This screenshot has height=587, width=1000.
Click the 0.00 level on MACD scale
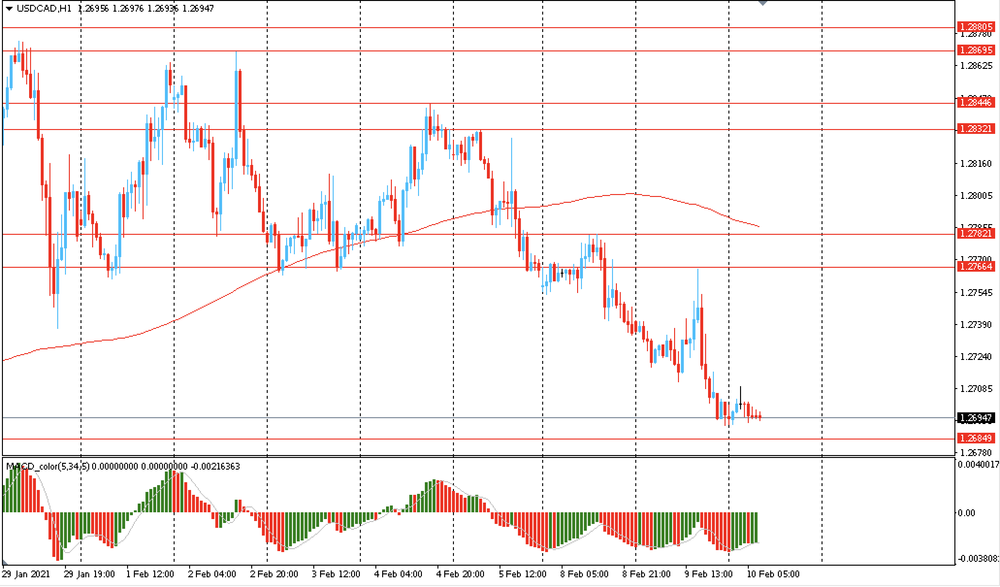pos(968,513)
